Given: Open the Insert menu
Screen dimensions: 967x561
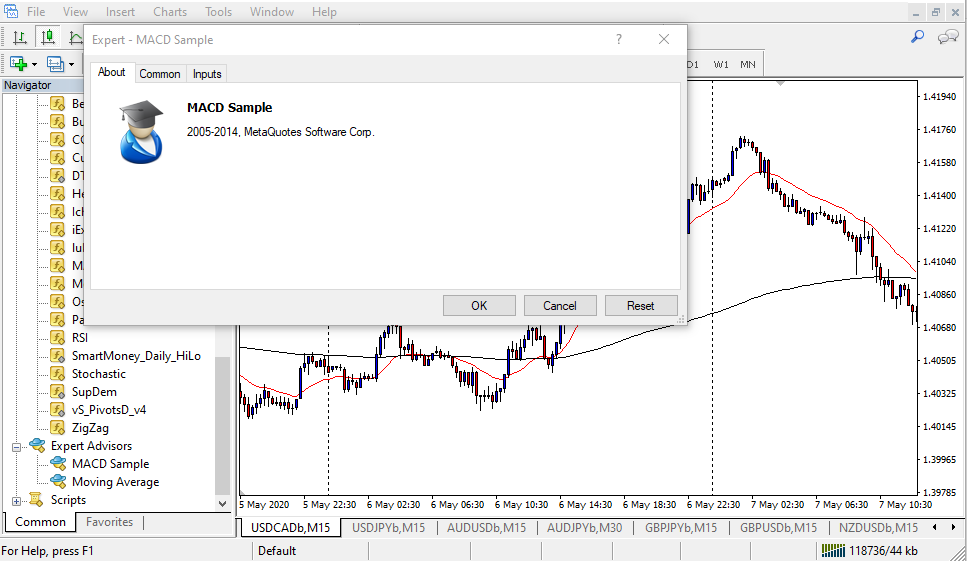Looking at the screenshot, I should click(120, 12).
